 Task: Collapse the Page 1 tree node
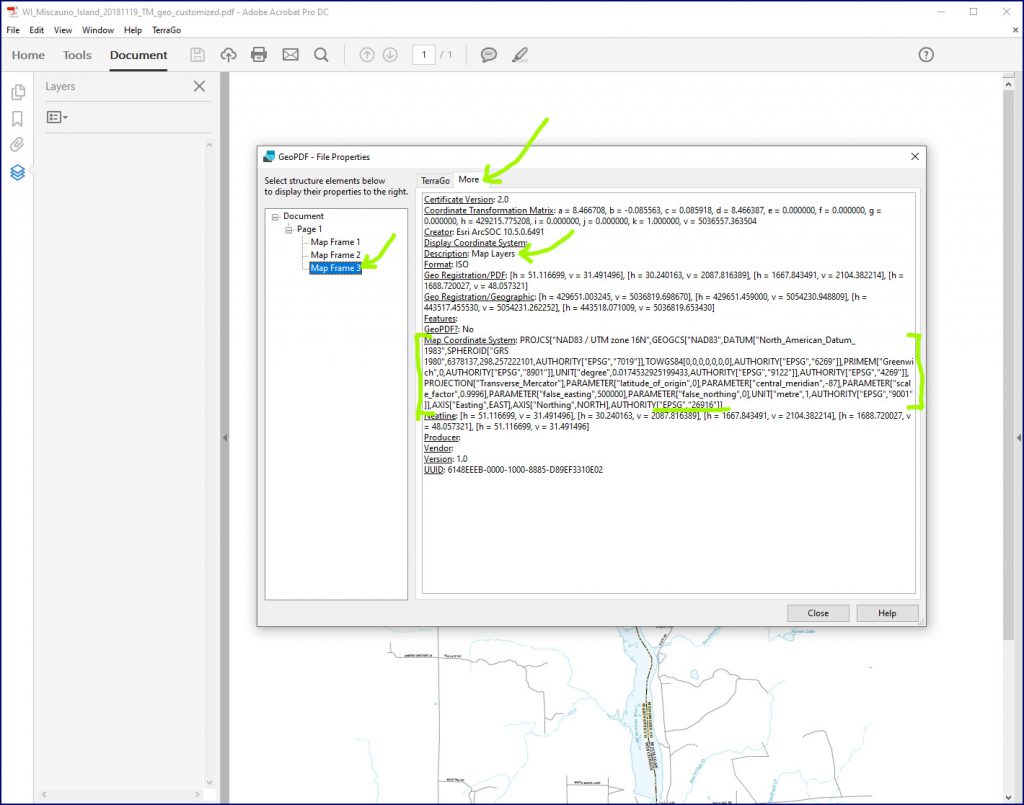(289, 230)
